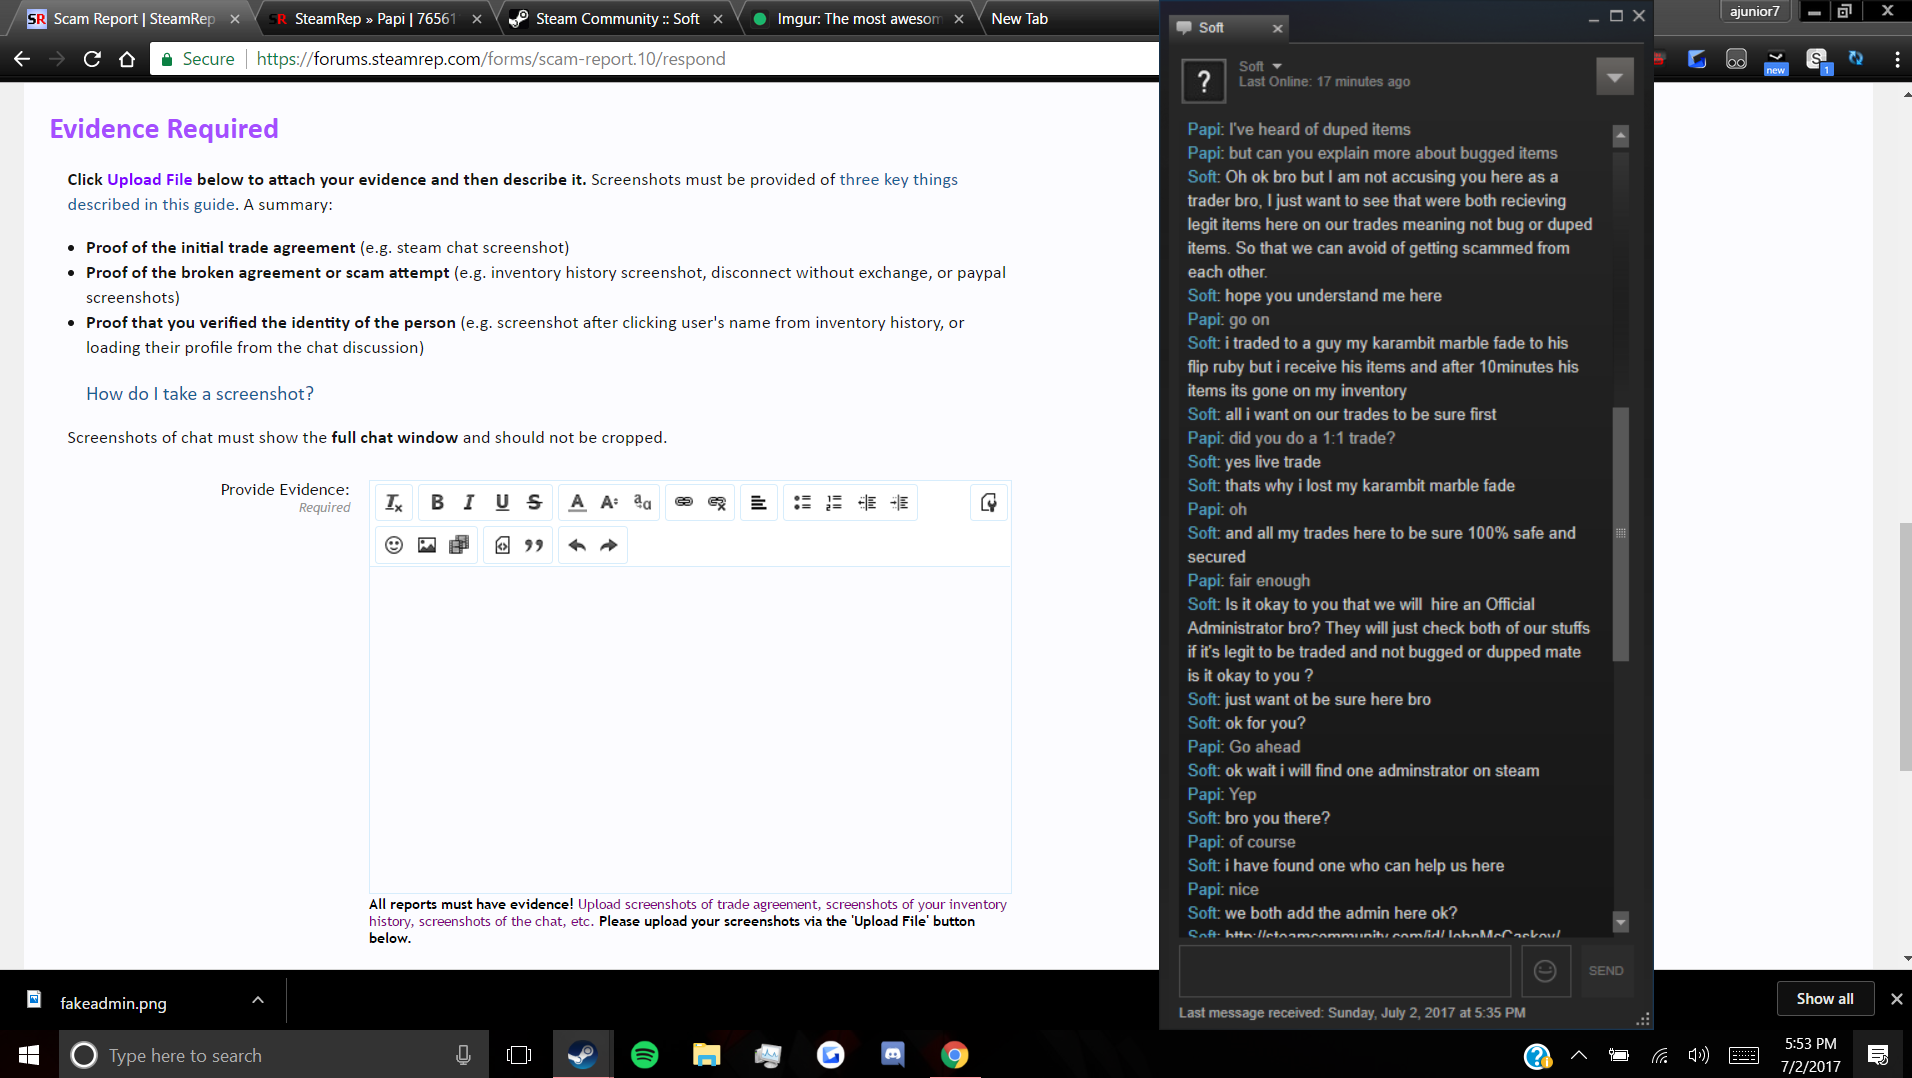This screenshot has width=1912, height=1078.
Task: Click the browser back arrow
Action: tap(22, 59)
